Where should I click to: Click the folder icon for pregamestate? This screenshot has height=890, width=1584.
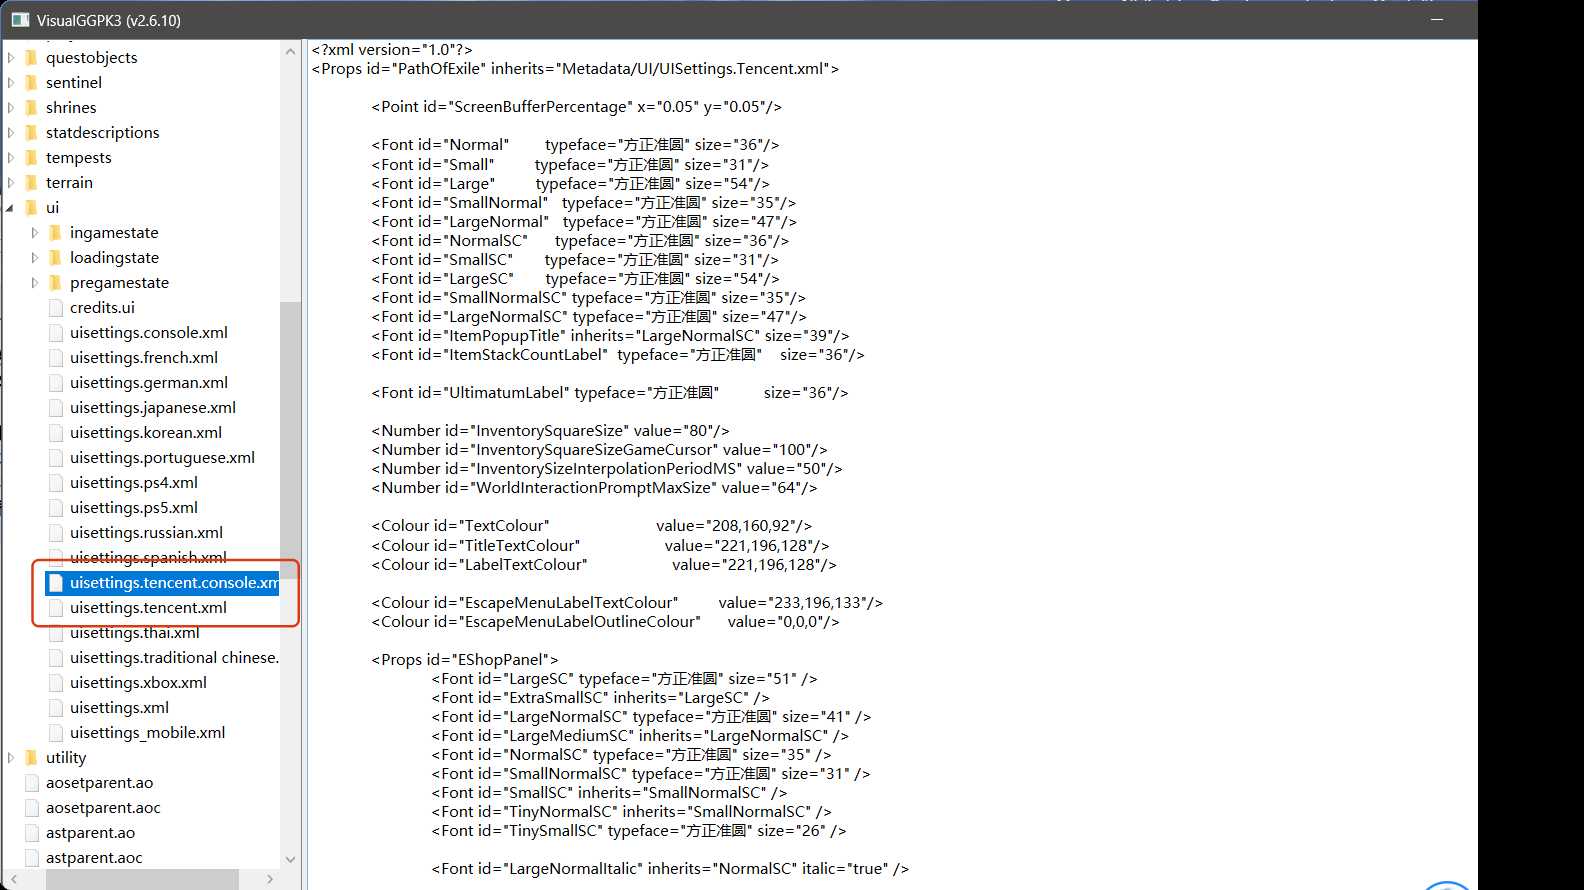pos(55,283)
